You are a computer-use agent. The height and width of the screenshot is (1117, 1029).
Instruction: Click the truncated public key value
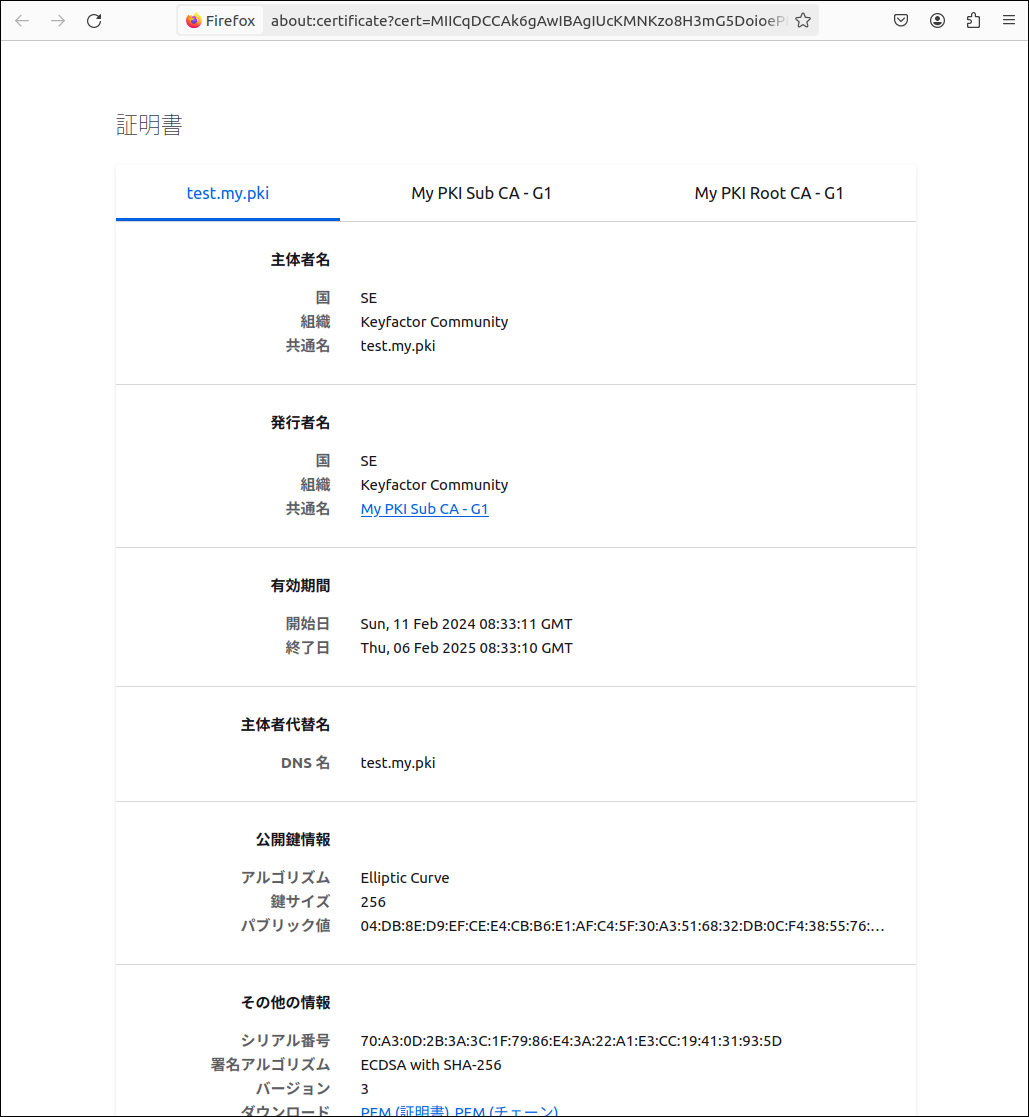(621, 926)
